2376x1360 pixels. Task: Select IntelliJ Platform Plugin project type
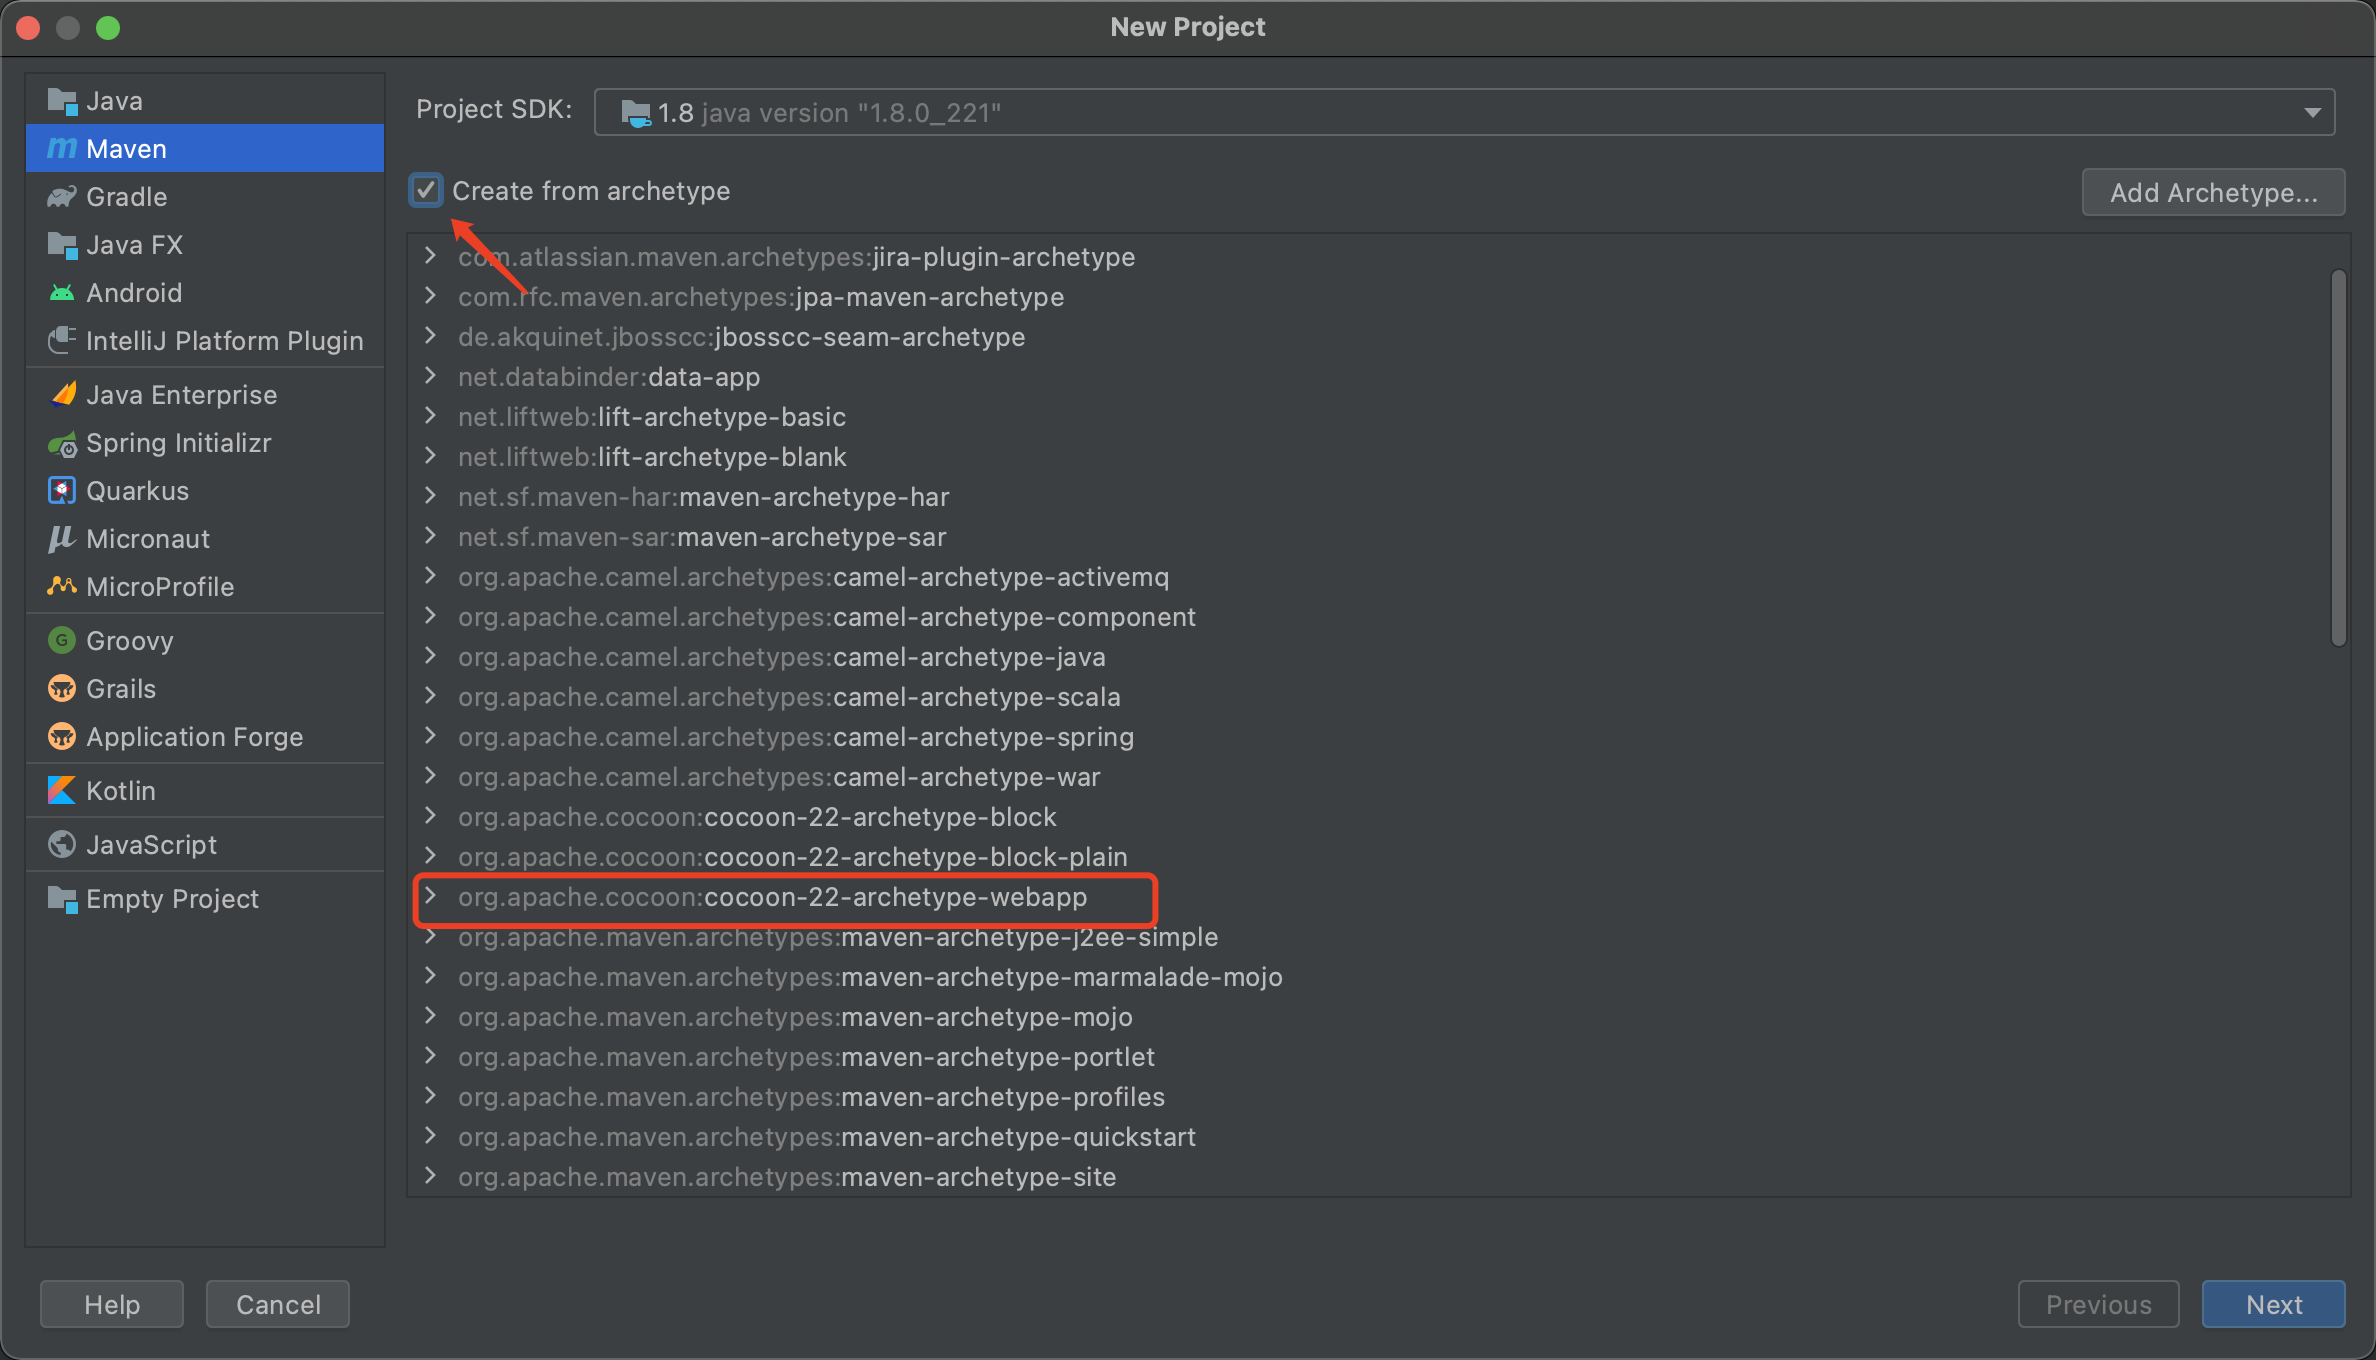pos(224,341)
